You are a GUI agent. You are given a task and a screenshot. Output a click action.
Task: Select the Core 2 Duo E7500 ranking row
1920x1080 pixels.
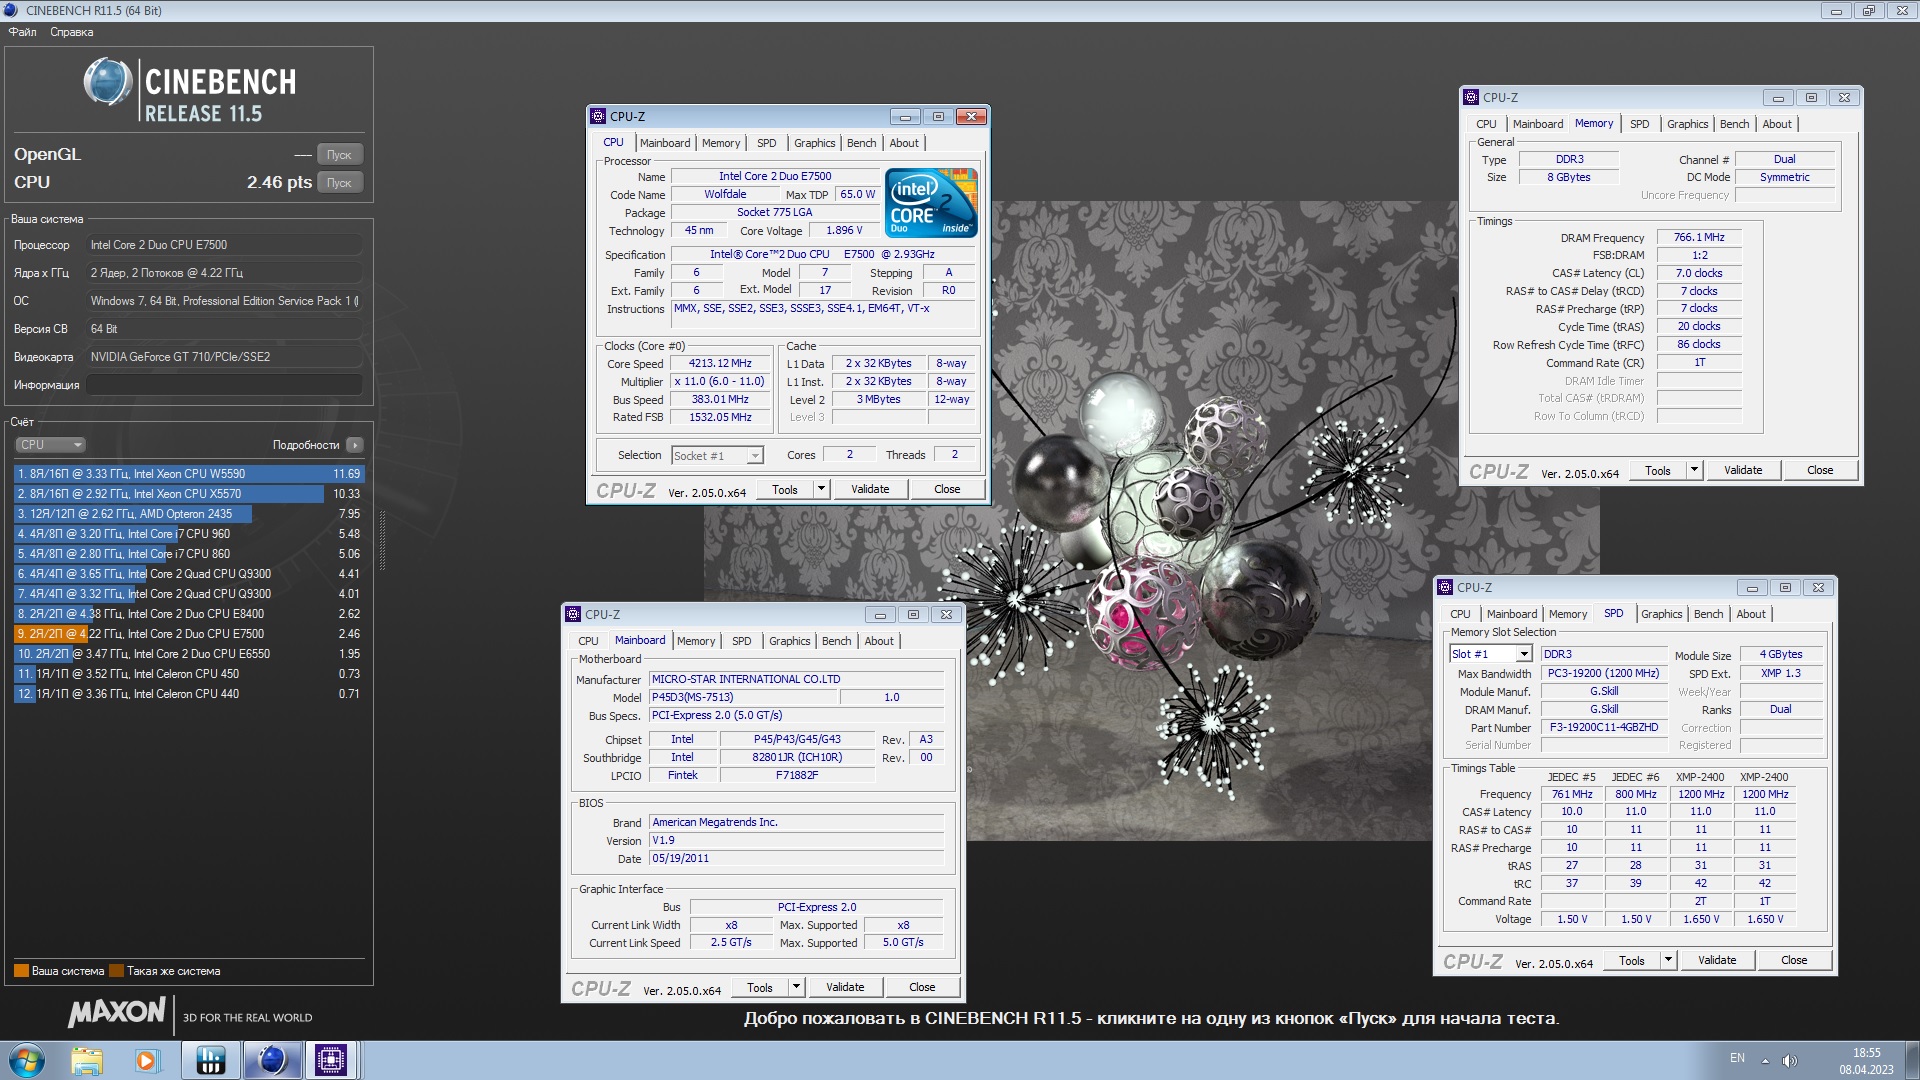(x=189, y=634)
